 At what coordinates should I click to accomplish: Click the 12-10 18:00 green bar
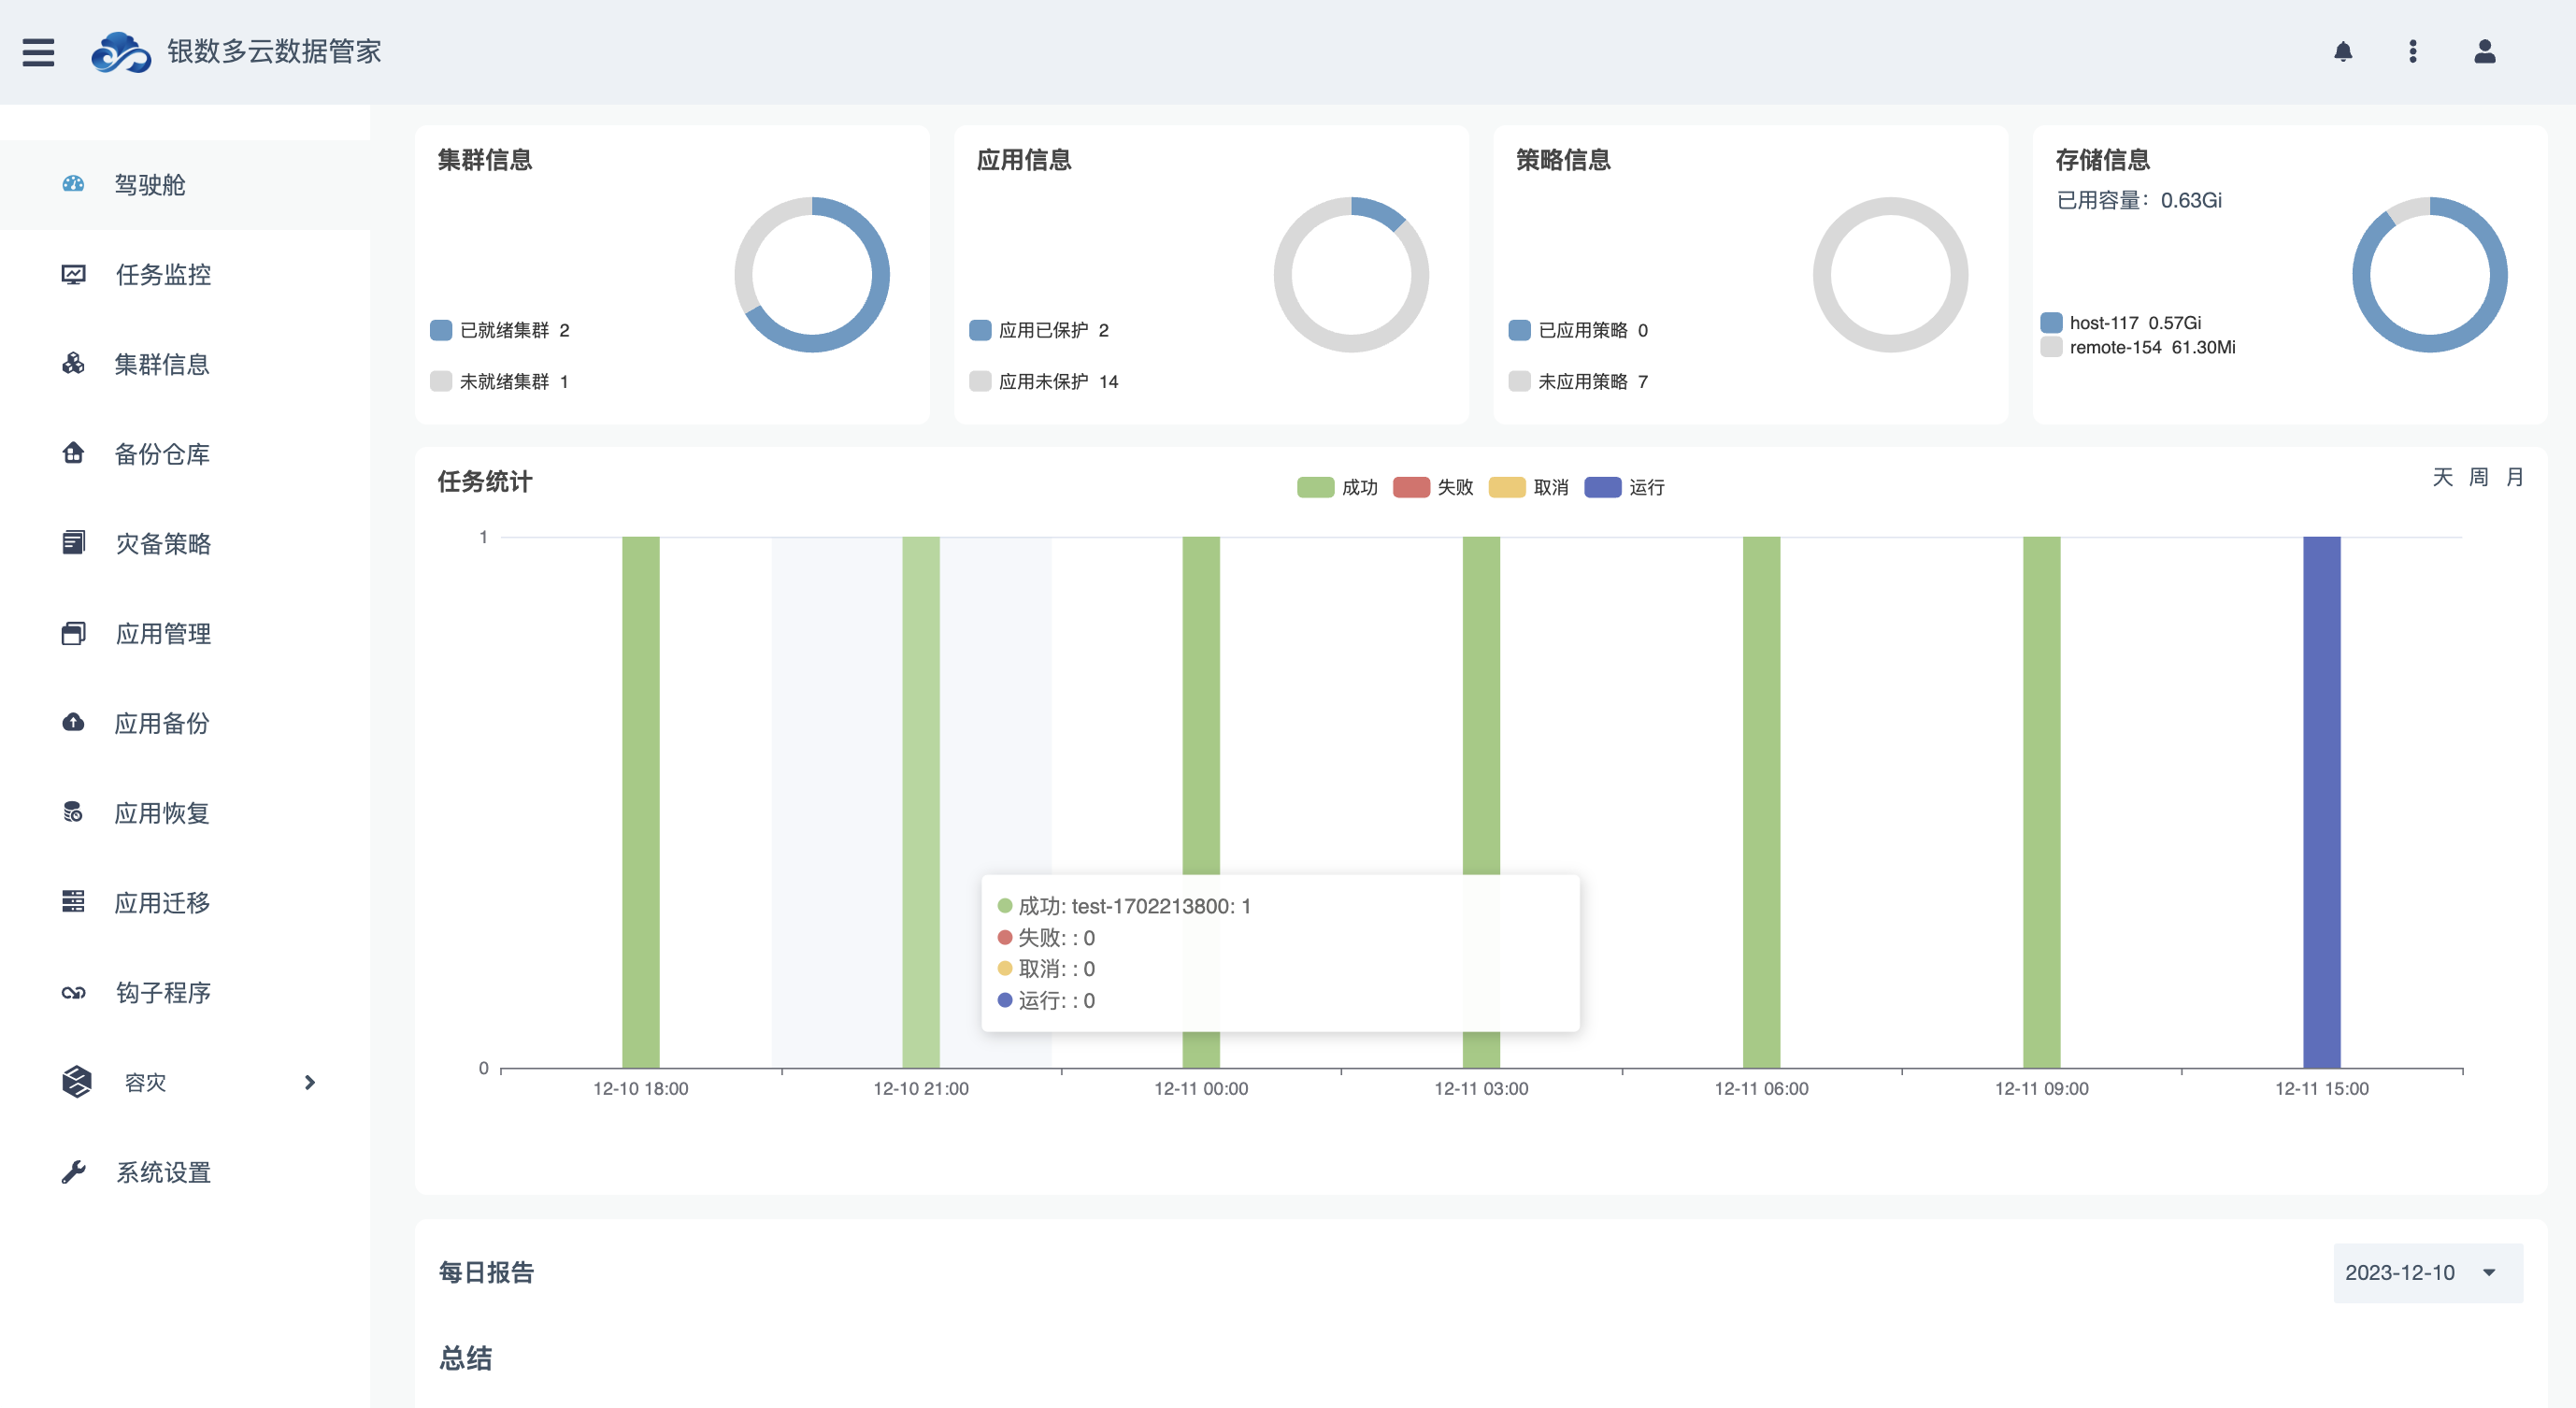(x=641, y=802)
